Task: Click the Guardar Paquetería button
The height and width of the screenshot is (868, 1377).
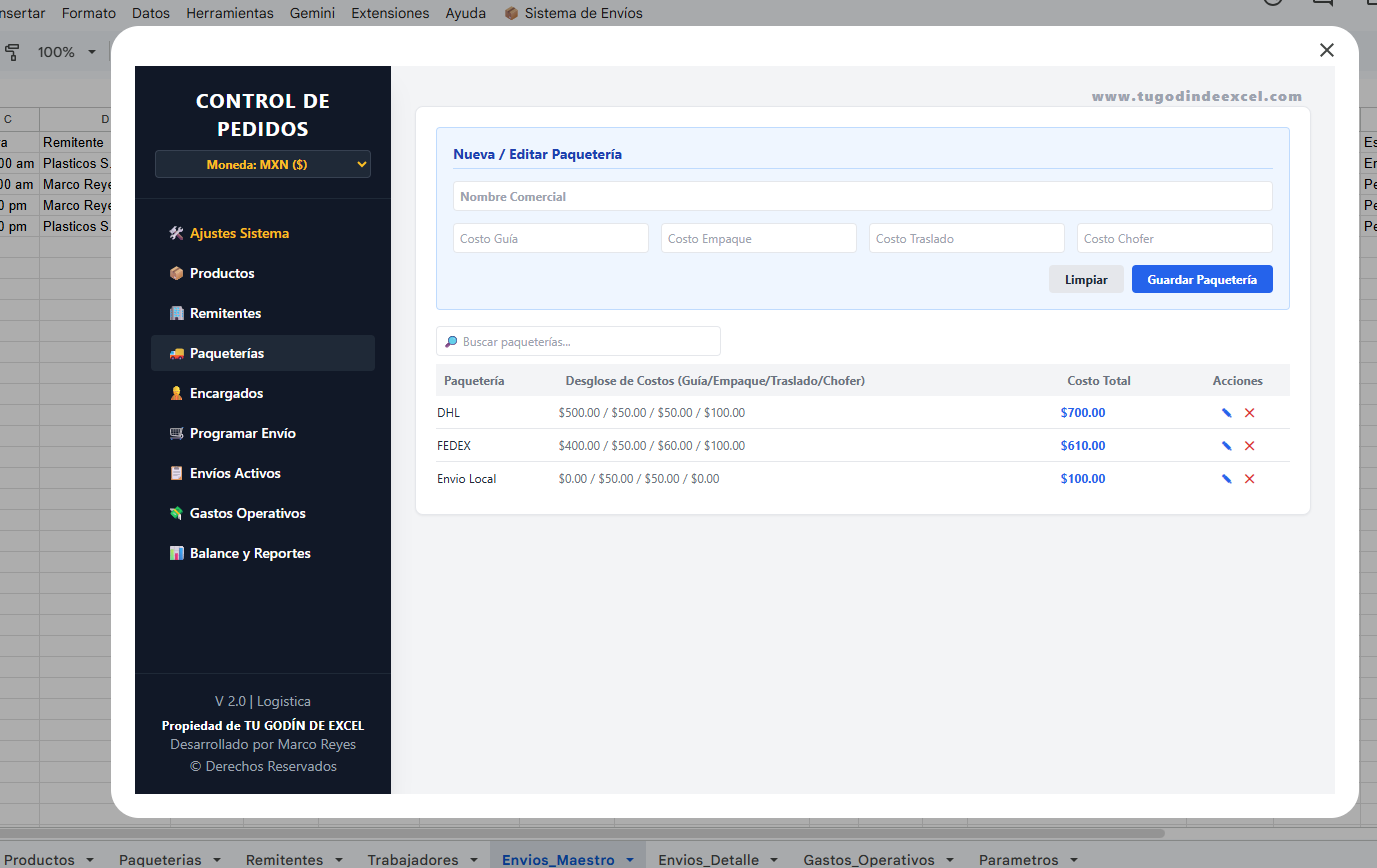Action: pos(1202,279)
